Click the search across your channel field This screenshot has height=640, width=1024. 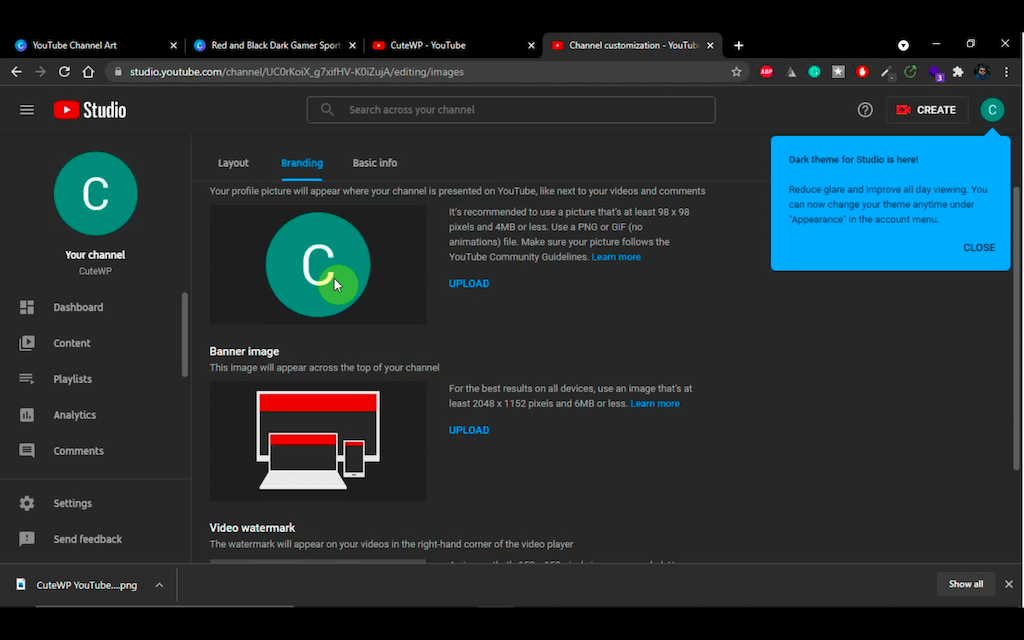click(520, 110)
